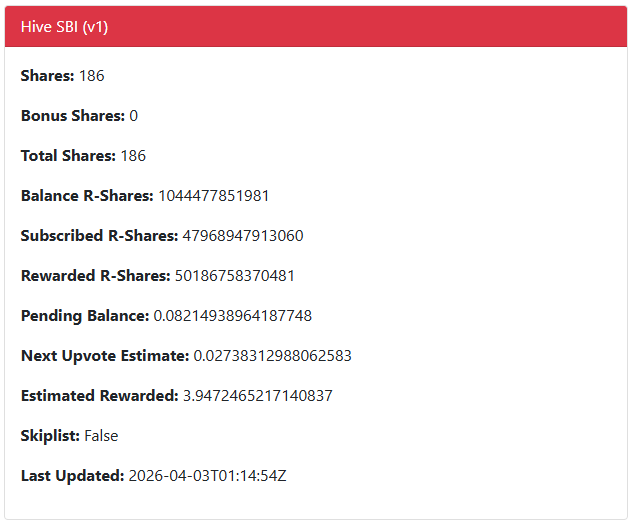Click the Subscribed R-Shares value 47968947913060
This screenshot has width=634, height=526.
click(x=242, y=236)
